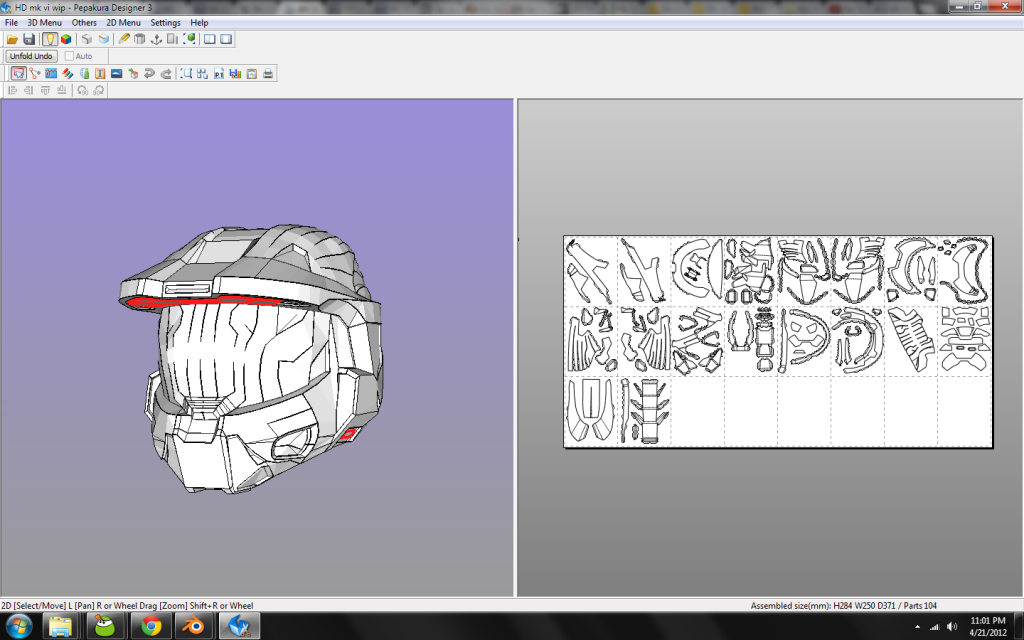Open the File menu

pyautogui.click(x=11, y=22)
